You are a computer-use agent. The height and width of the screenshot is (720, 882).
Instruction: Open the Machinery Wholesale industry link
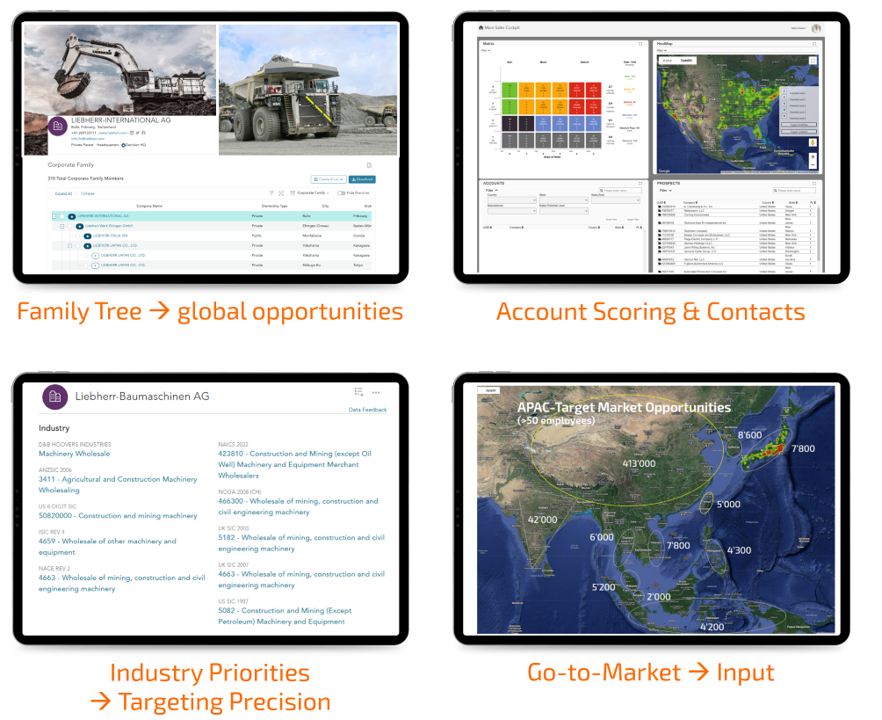tap(74, 453)
